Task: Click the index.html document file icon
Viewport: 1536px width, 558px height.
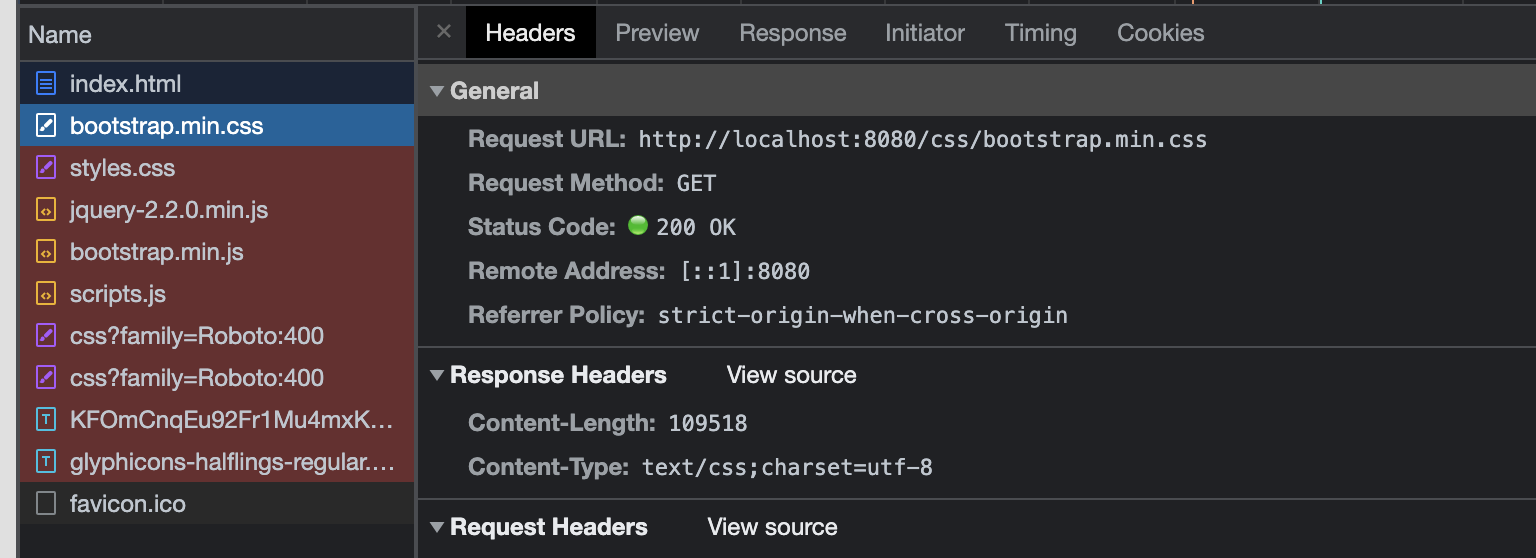Action: [x=45, y=84]
